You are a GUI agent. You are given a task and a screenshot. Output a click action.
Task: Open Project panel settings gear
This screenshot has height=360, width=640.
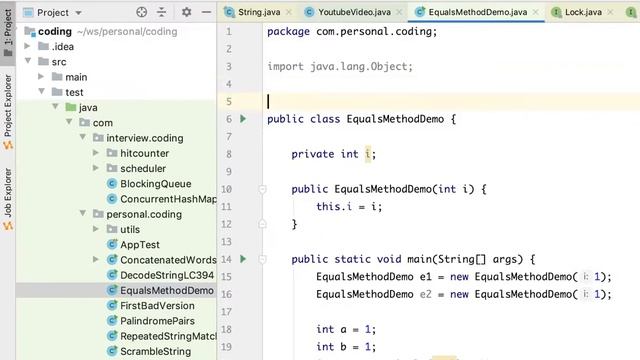point(187,12)
